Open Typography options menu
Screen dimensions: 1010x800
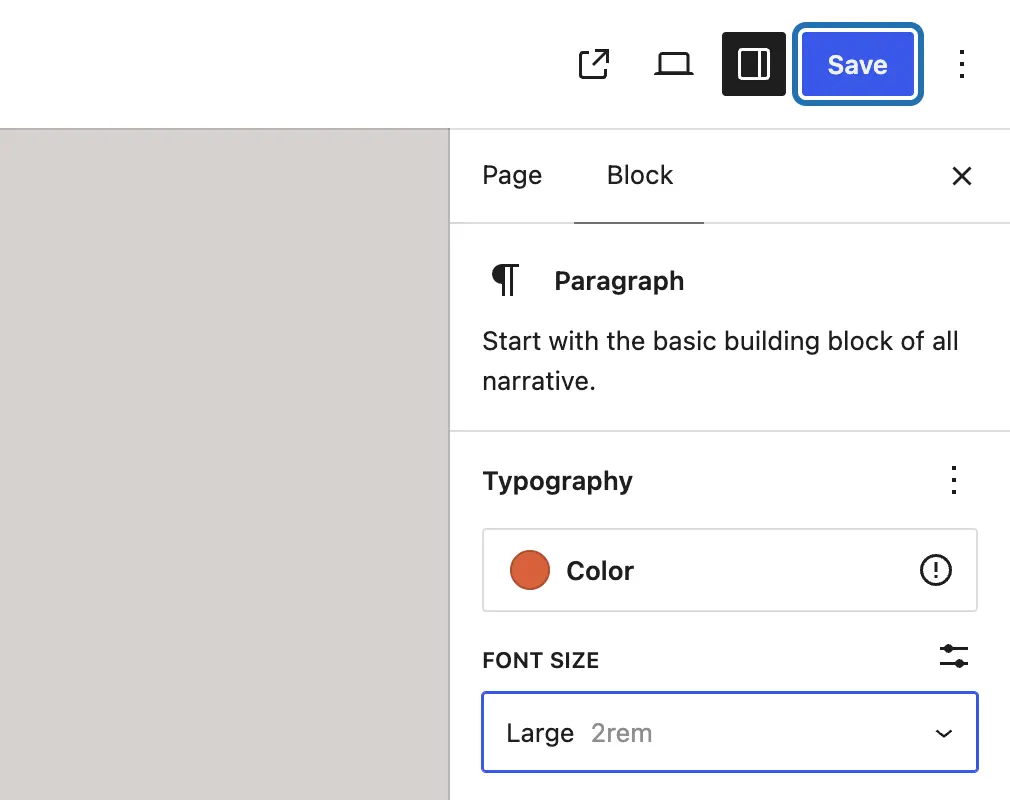coord(954,481)
